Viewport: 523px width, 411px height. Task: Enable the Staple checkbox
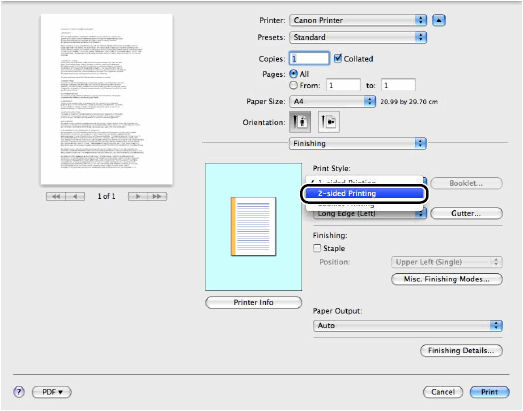coord(317,248)
